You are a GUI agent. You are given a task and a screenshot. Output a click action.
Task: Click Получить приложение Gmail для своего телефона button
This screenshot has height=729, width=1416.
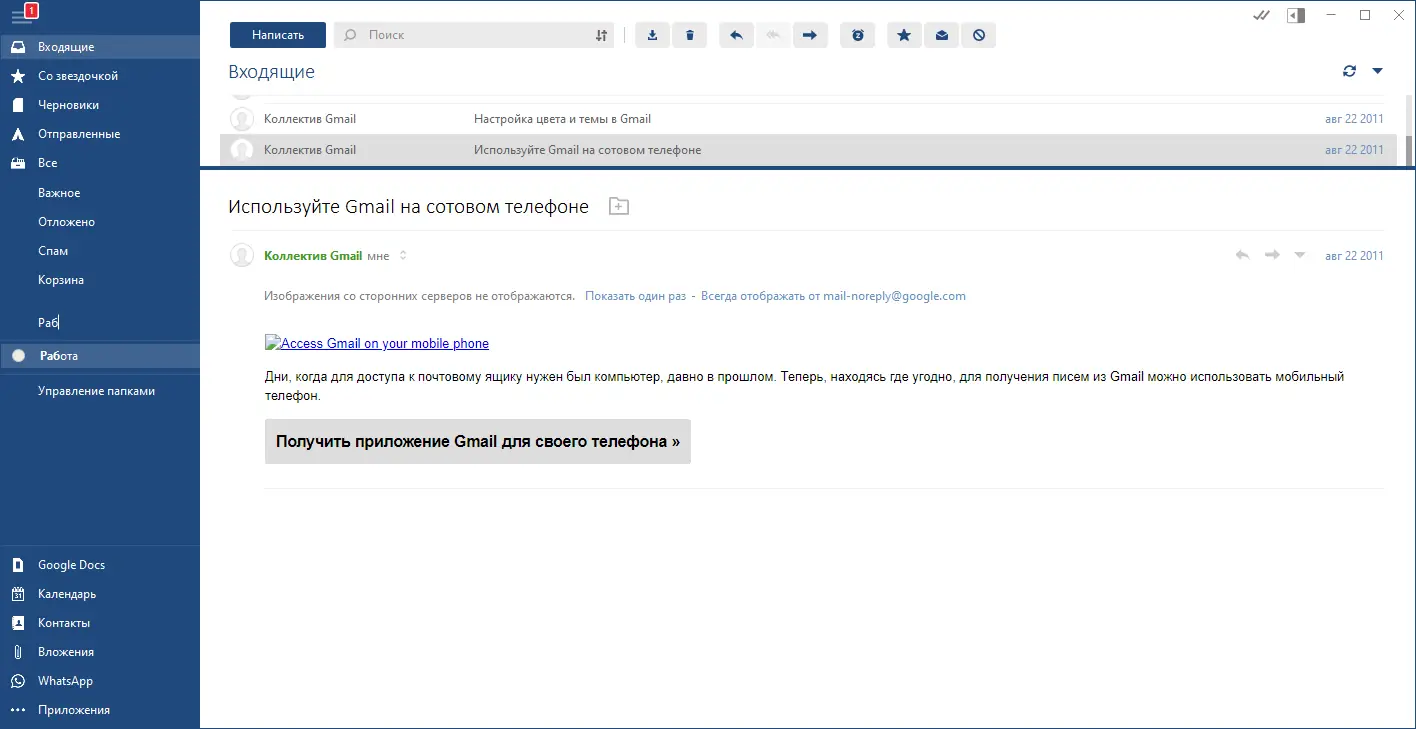pyautogui.click(x=478, y=442)
